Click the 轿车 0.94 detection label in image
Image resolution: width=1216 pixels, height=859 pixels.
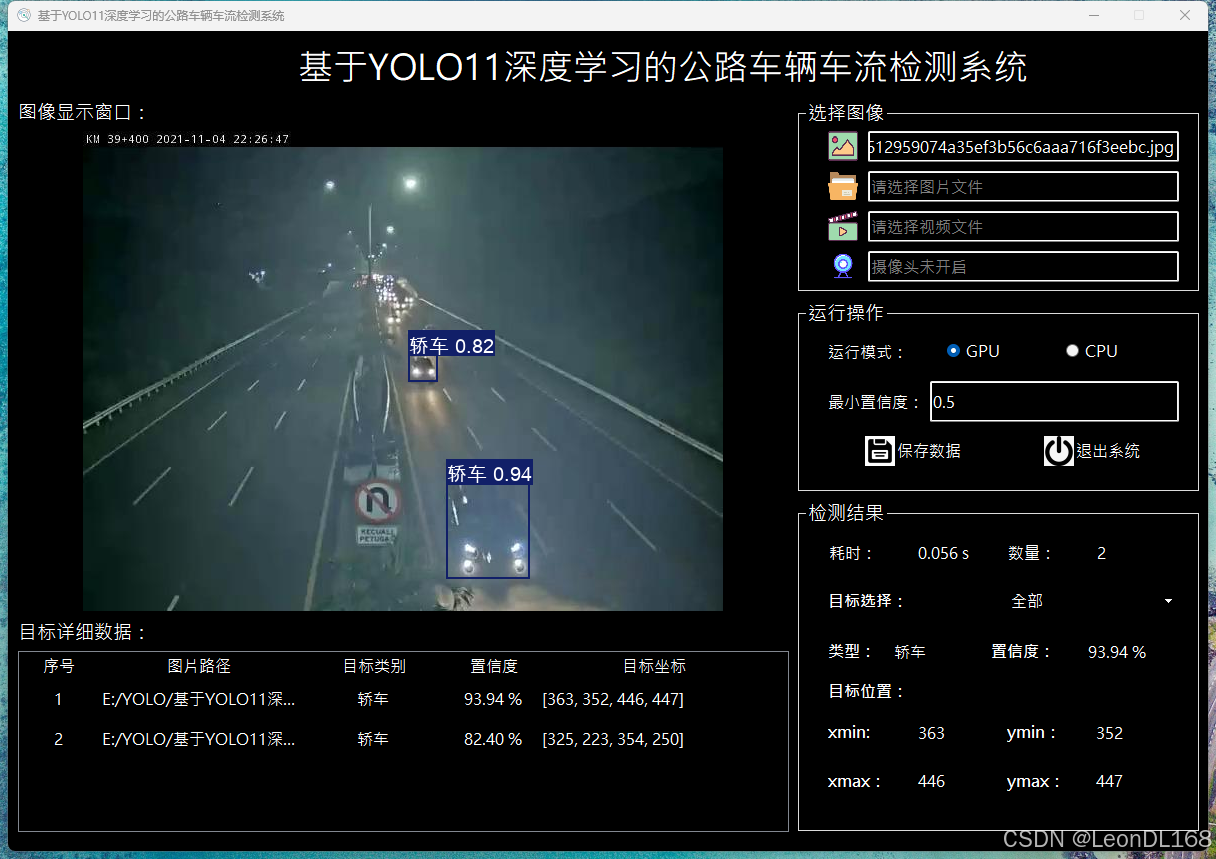pyautogui.click(x=489, y=474)
